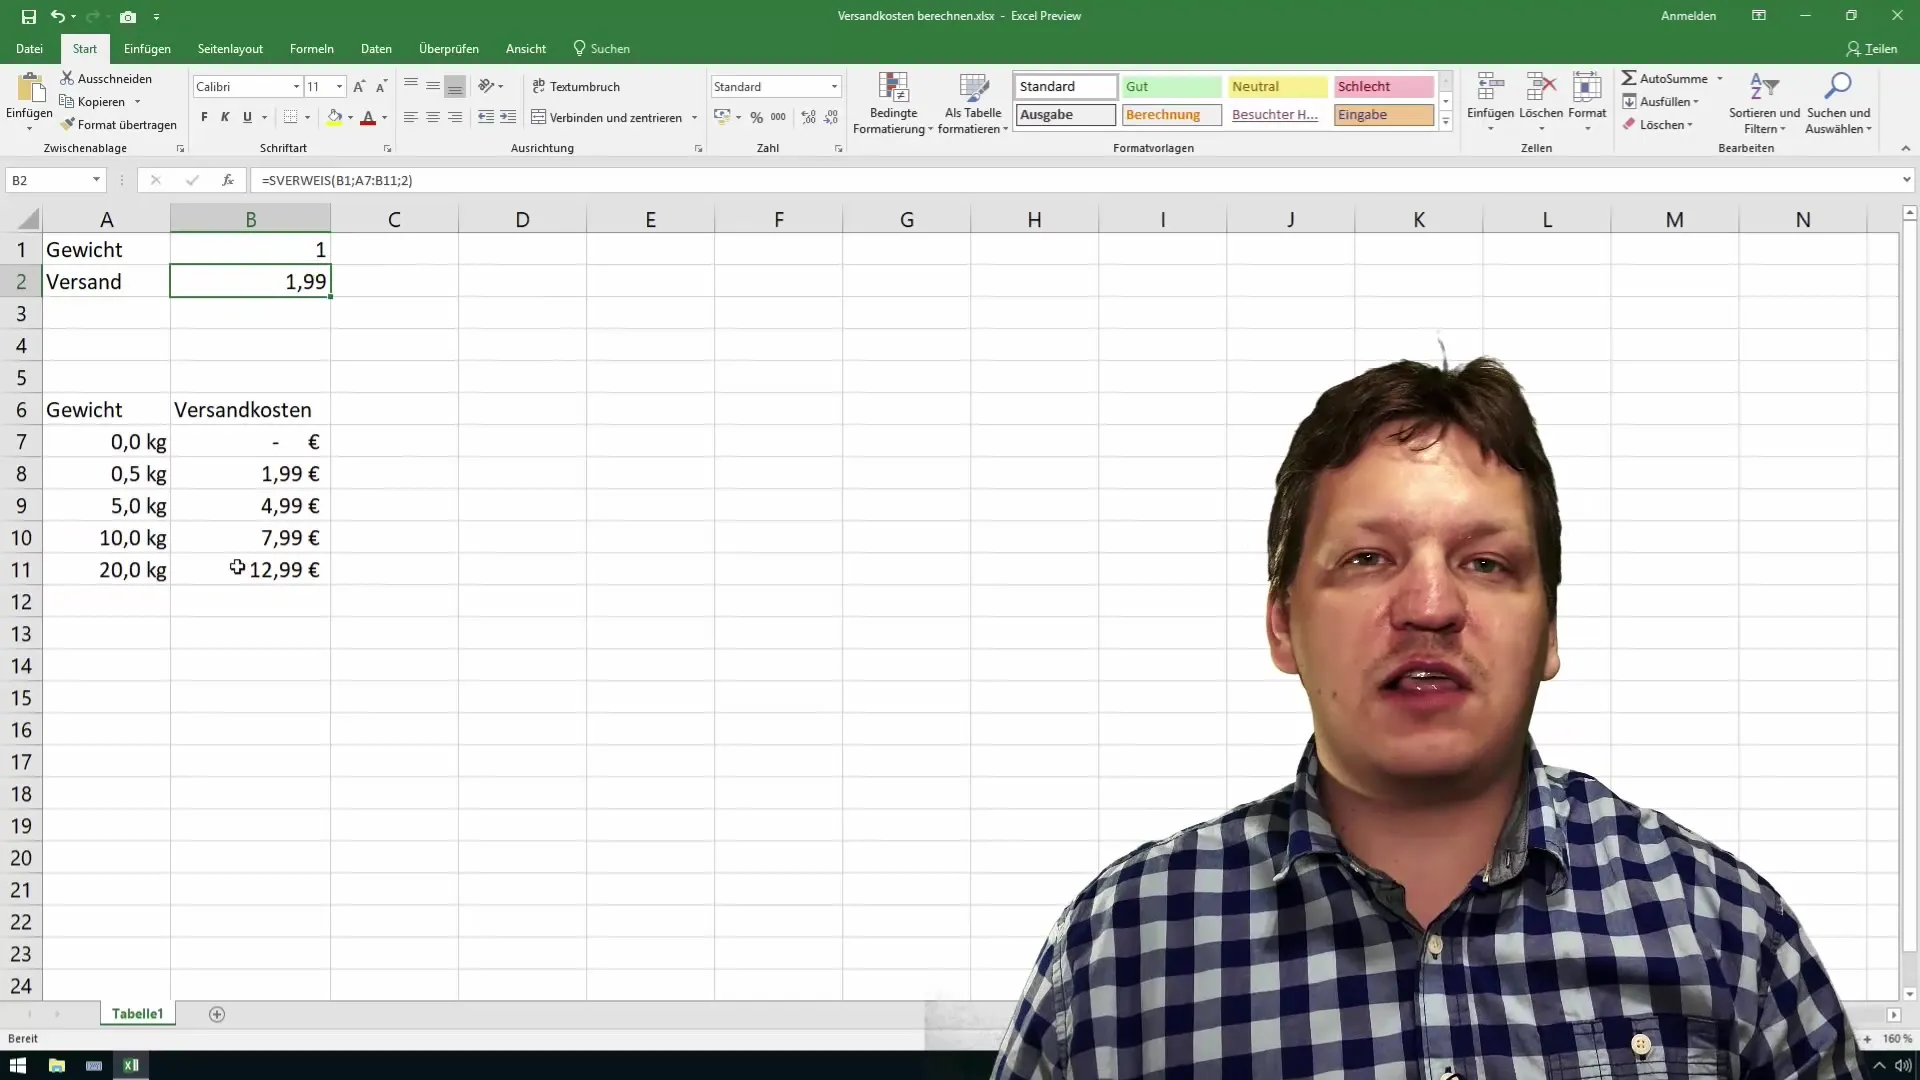Click the Einfügen paste clipboard icon

29,90
